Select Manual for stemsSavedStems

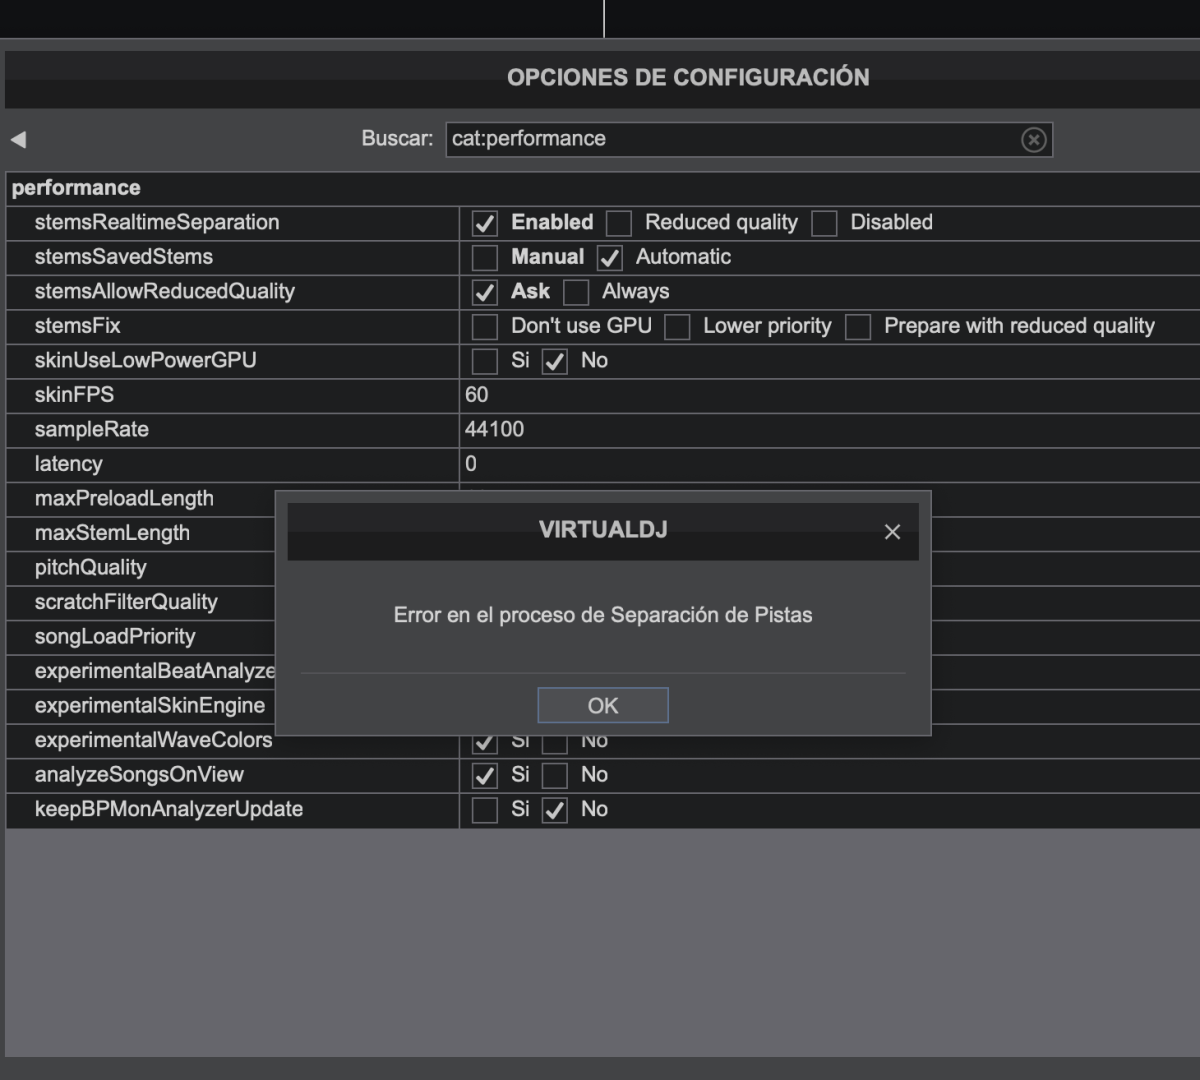point(485,258)
